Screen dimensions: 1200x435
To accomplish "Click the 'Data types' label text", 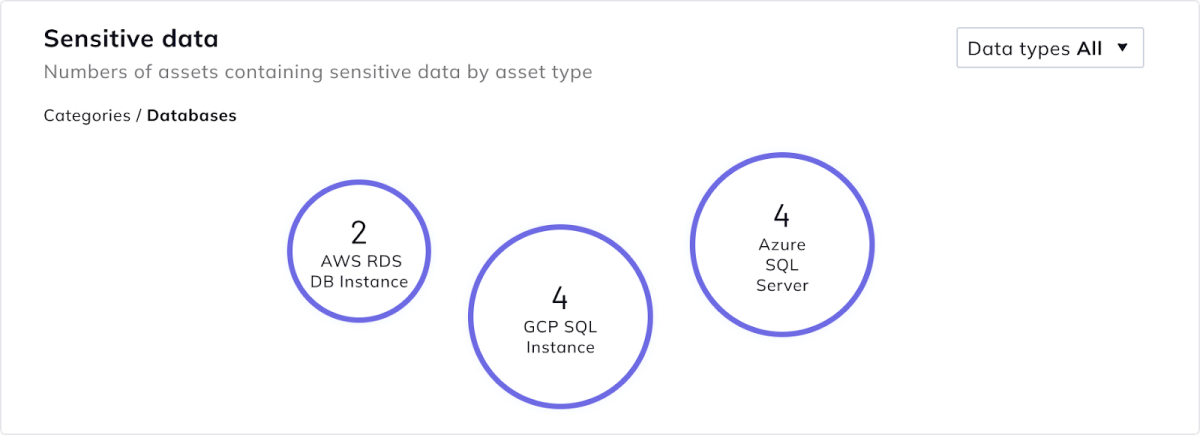I will click(1020, 48).
